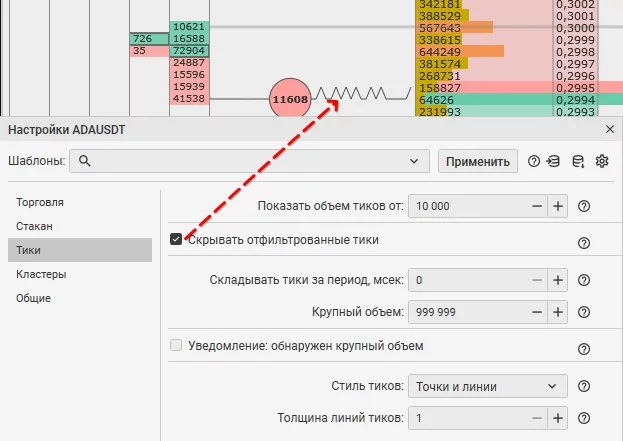
Task: Click the 35 red cluster cell
Action: [x=149, y=50]
